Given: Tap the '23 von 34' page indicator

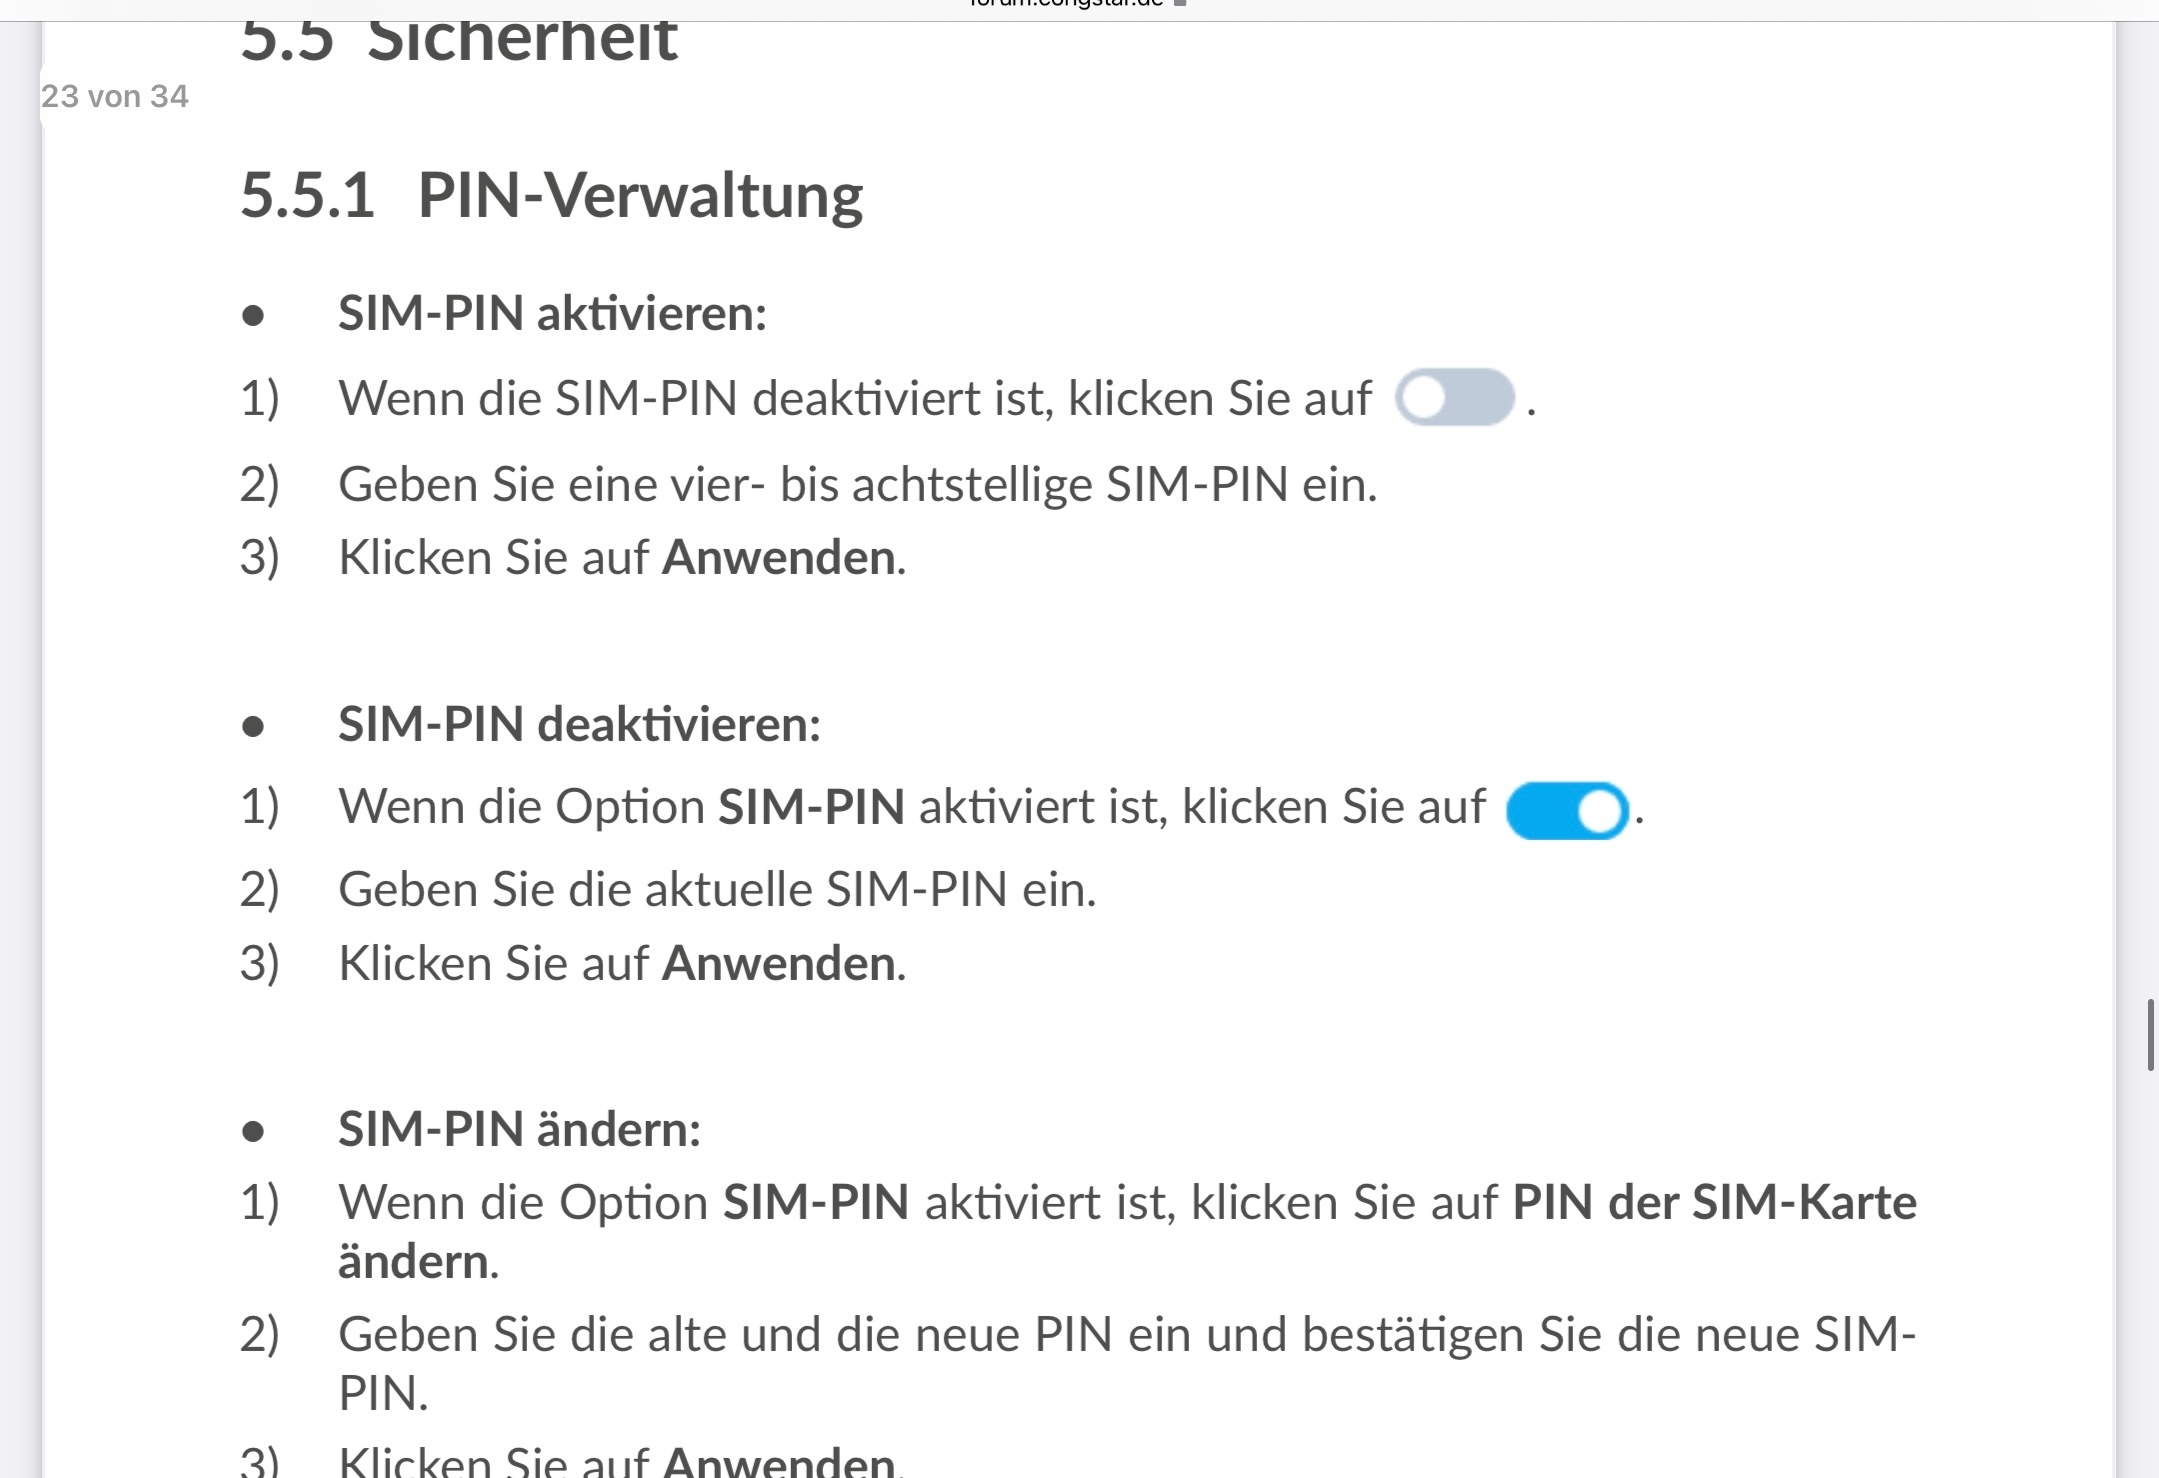Looking at the screenshot, I should point(115,96).
